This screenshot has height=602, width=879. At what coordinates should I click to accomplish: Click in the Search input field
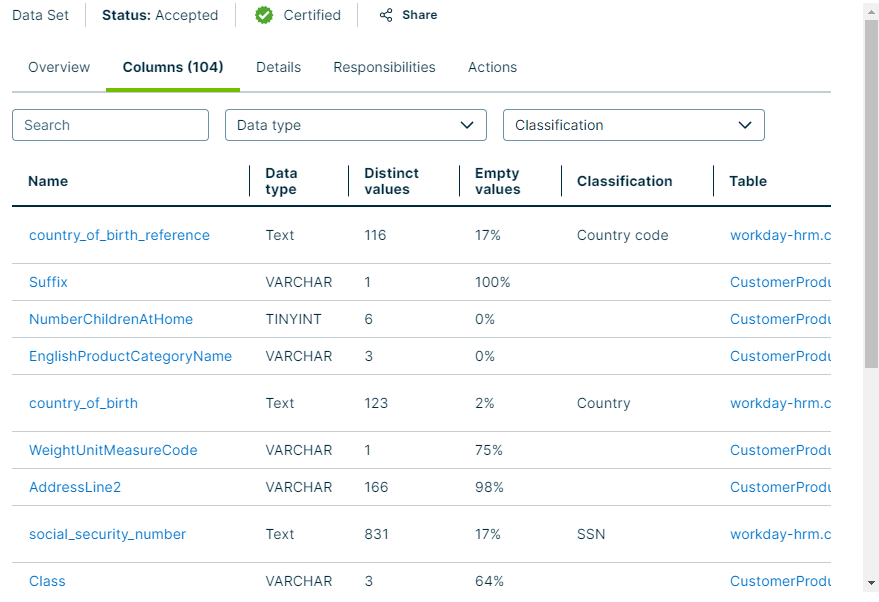coord(110,125)
